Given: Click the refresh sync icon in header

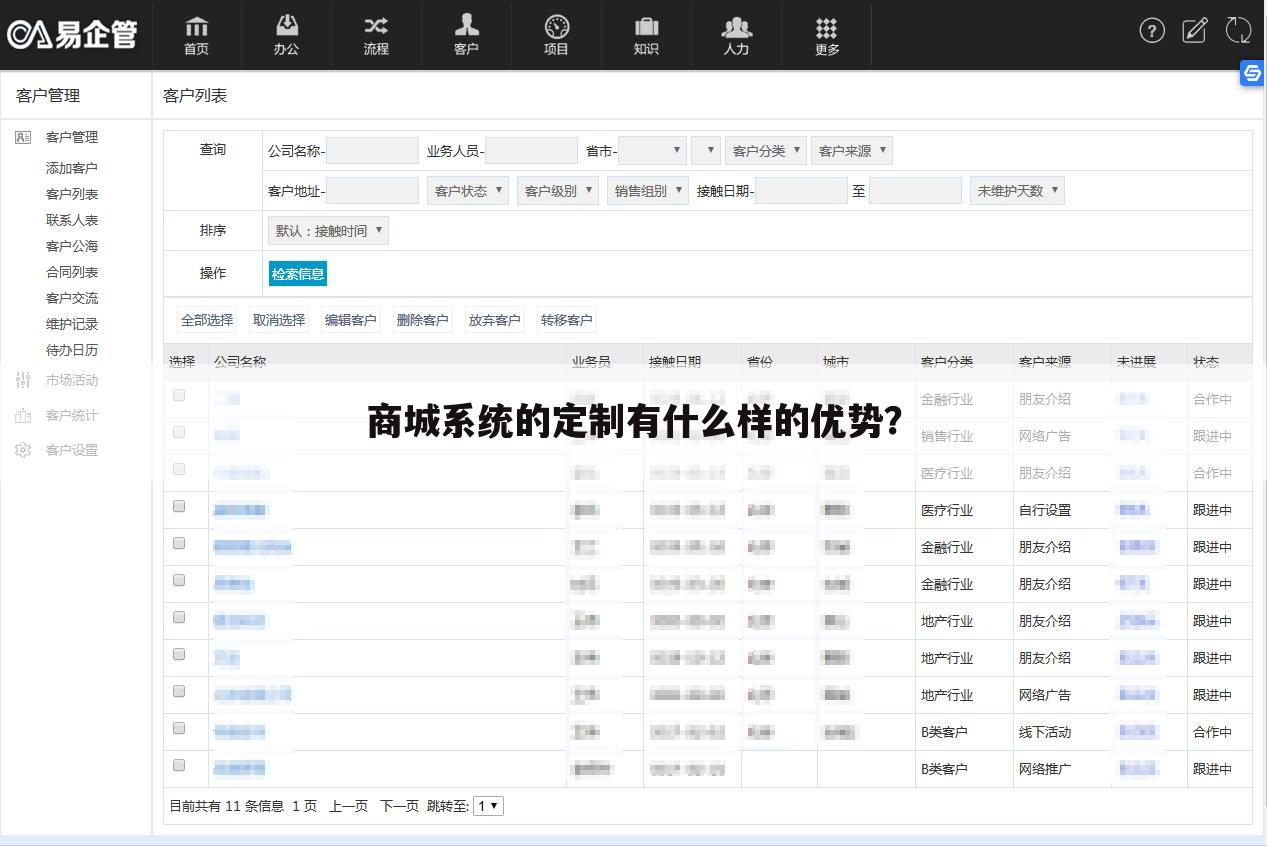Looking at the screenshot, I should tap(1239, 31).
